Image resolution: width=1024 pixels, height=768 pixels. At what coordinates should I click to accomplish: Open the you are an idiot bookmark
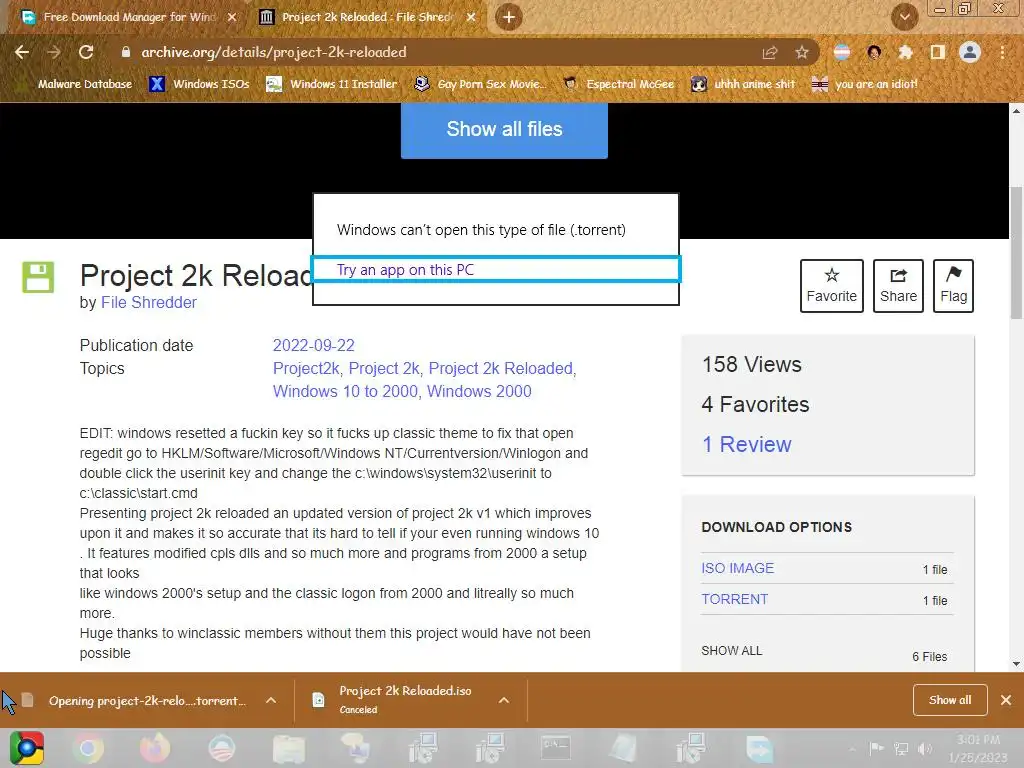[865, 84]
